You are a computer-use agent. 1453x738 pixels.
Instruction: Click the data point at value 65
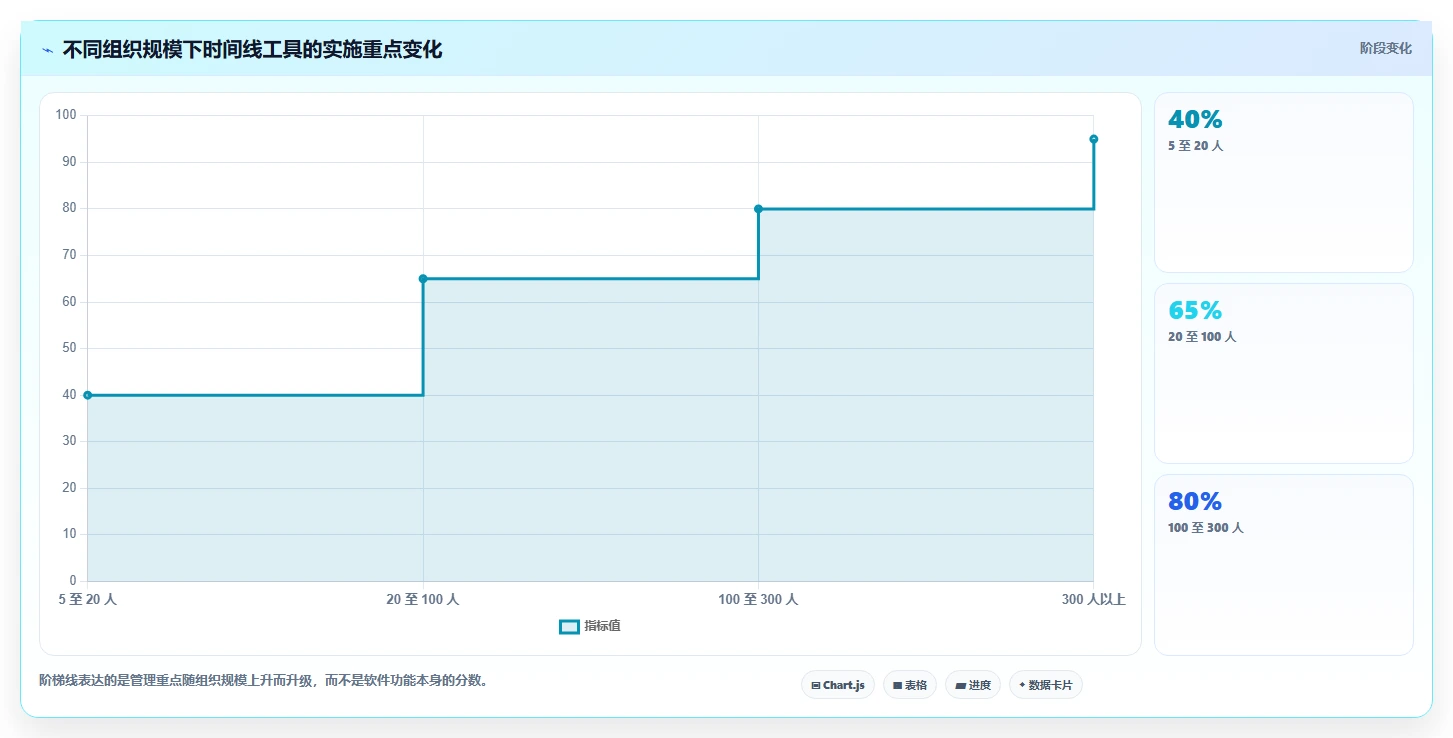(423, 279)
